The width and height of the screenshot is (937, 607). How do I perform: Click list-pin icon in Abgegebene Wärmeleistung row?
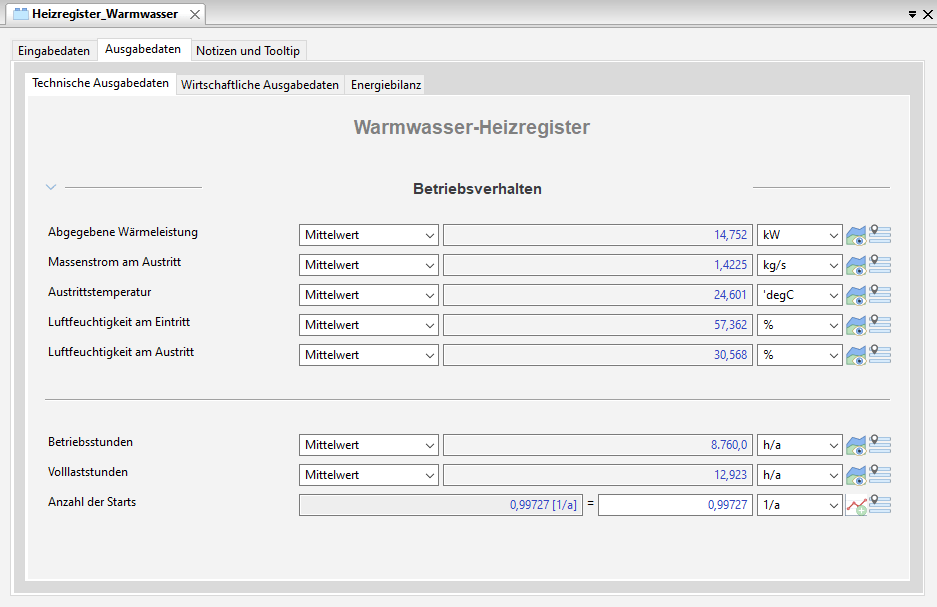pos(880,234)
